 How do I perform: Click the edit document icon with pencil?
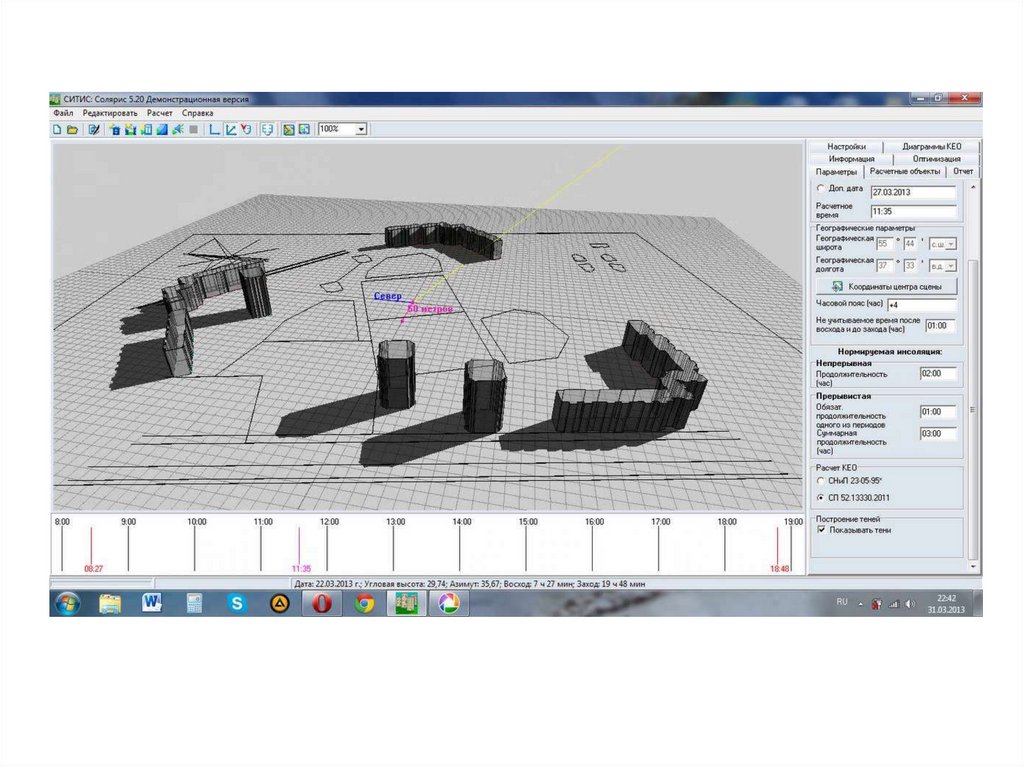(93, 129)
